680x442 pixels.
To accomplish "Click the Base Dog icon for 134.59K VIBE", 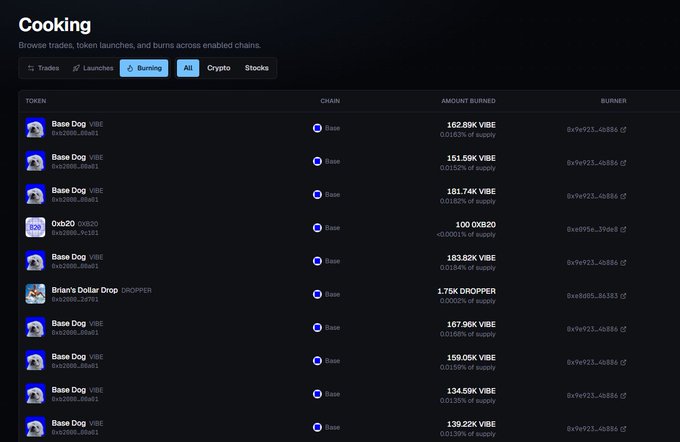I will pos(35,394).
